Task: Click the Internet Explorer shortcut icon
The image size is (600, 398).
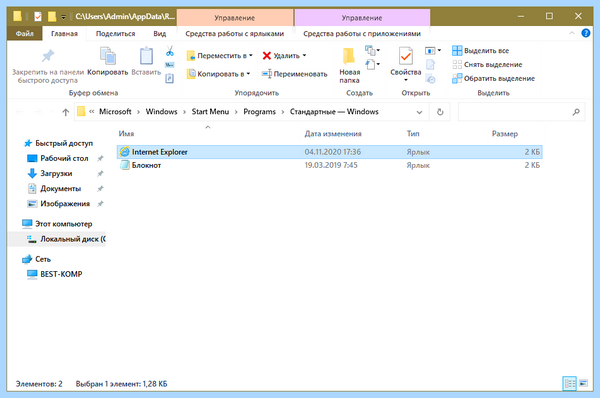Action: (x=125, y=152)
